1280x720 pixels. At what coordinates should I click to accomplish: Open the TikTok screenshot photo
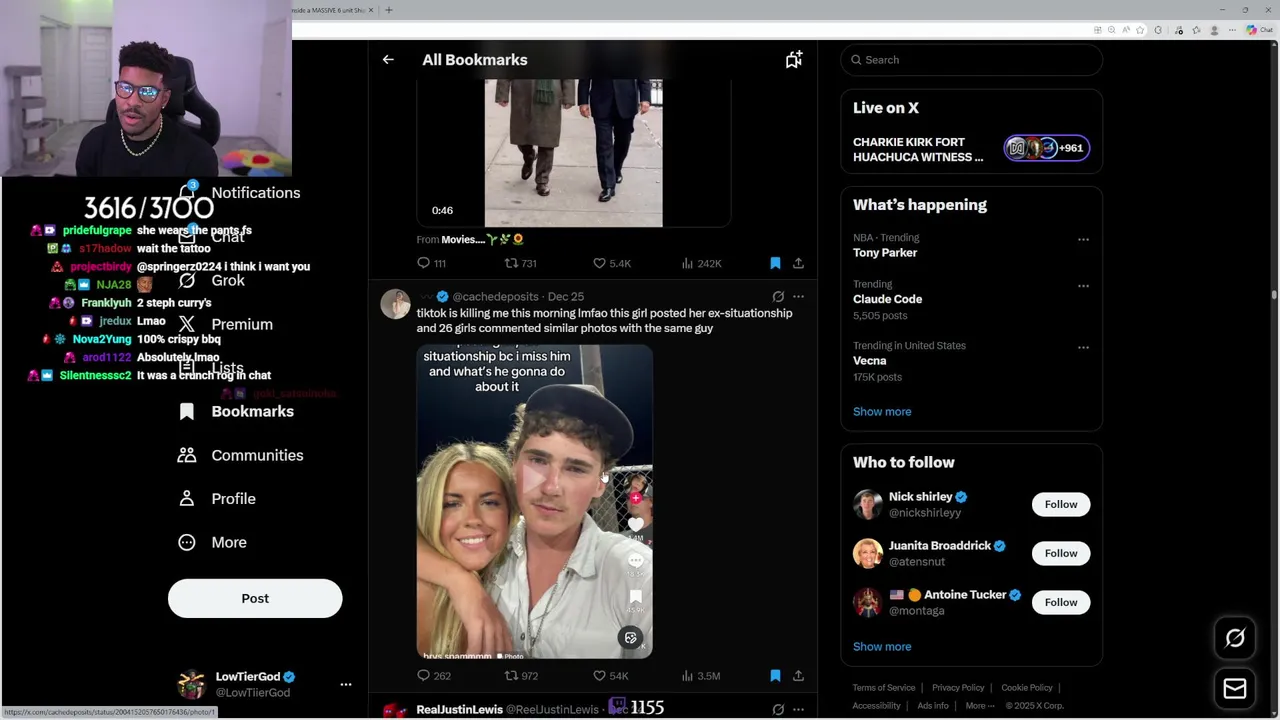tap(535, 501)
